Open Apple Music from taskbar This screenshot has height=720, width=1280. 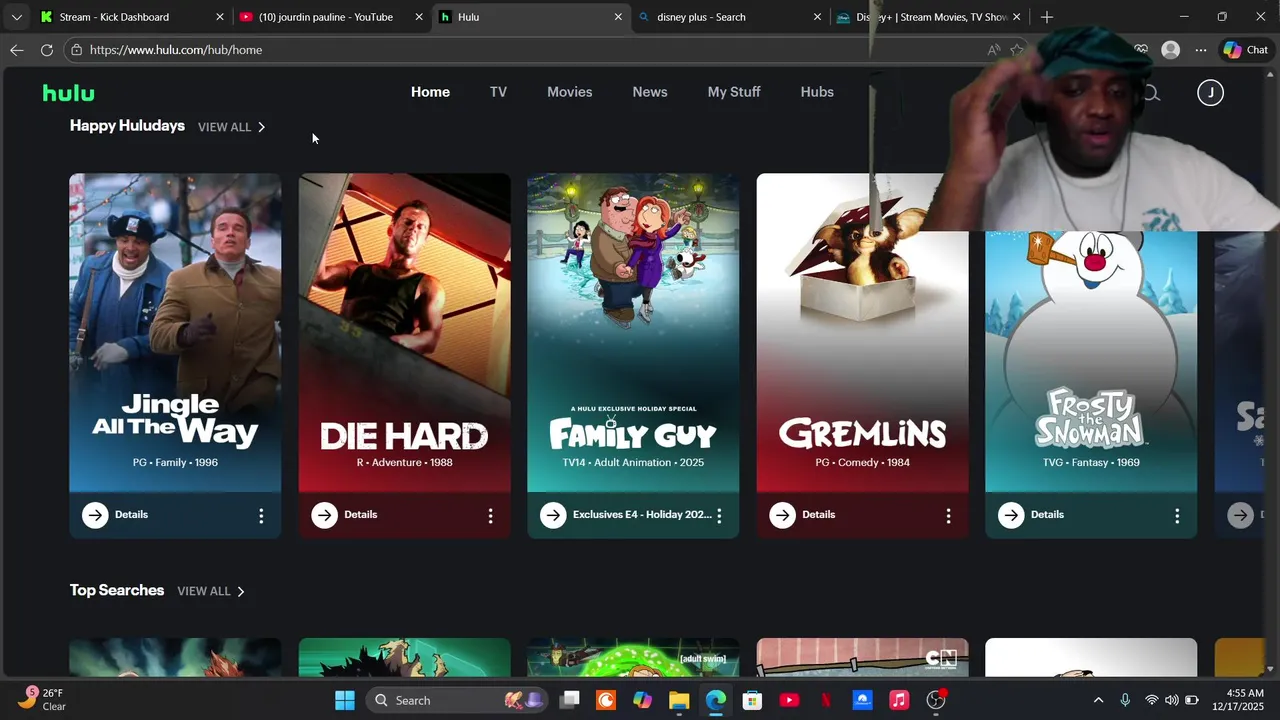click(899, 700)
